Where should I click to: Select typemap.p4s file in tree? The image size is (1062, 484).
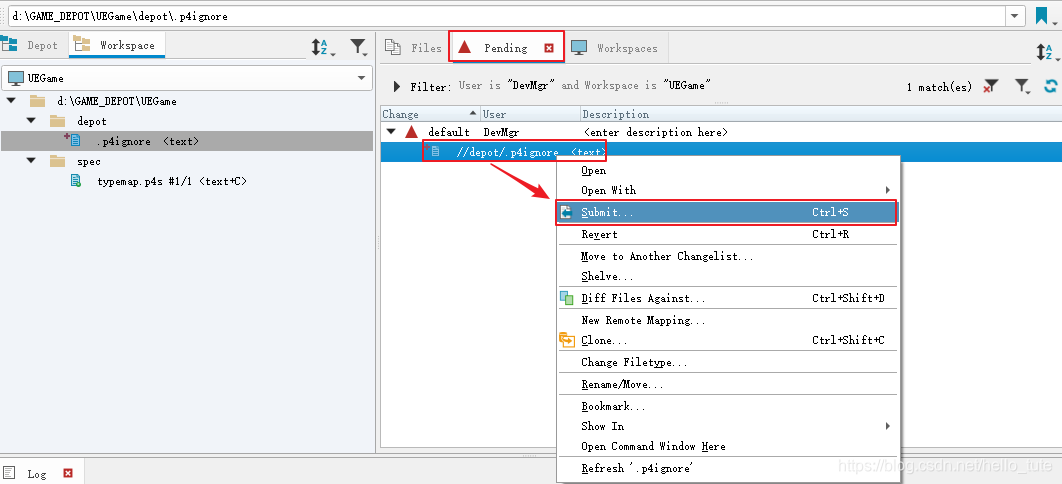[x=171, y=181]
